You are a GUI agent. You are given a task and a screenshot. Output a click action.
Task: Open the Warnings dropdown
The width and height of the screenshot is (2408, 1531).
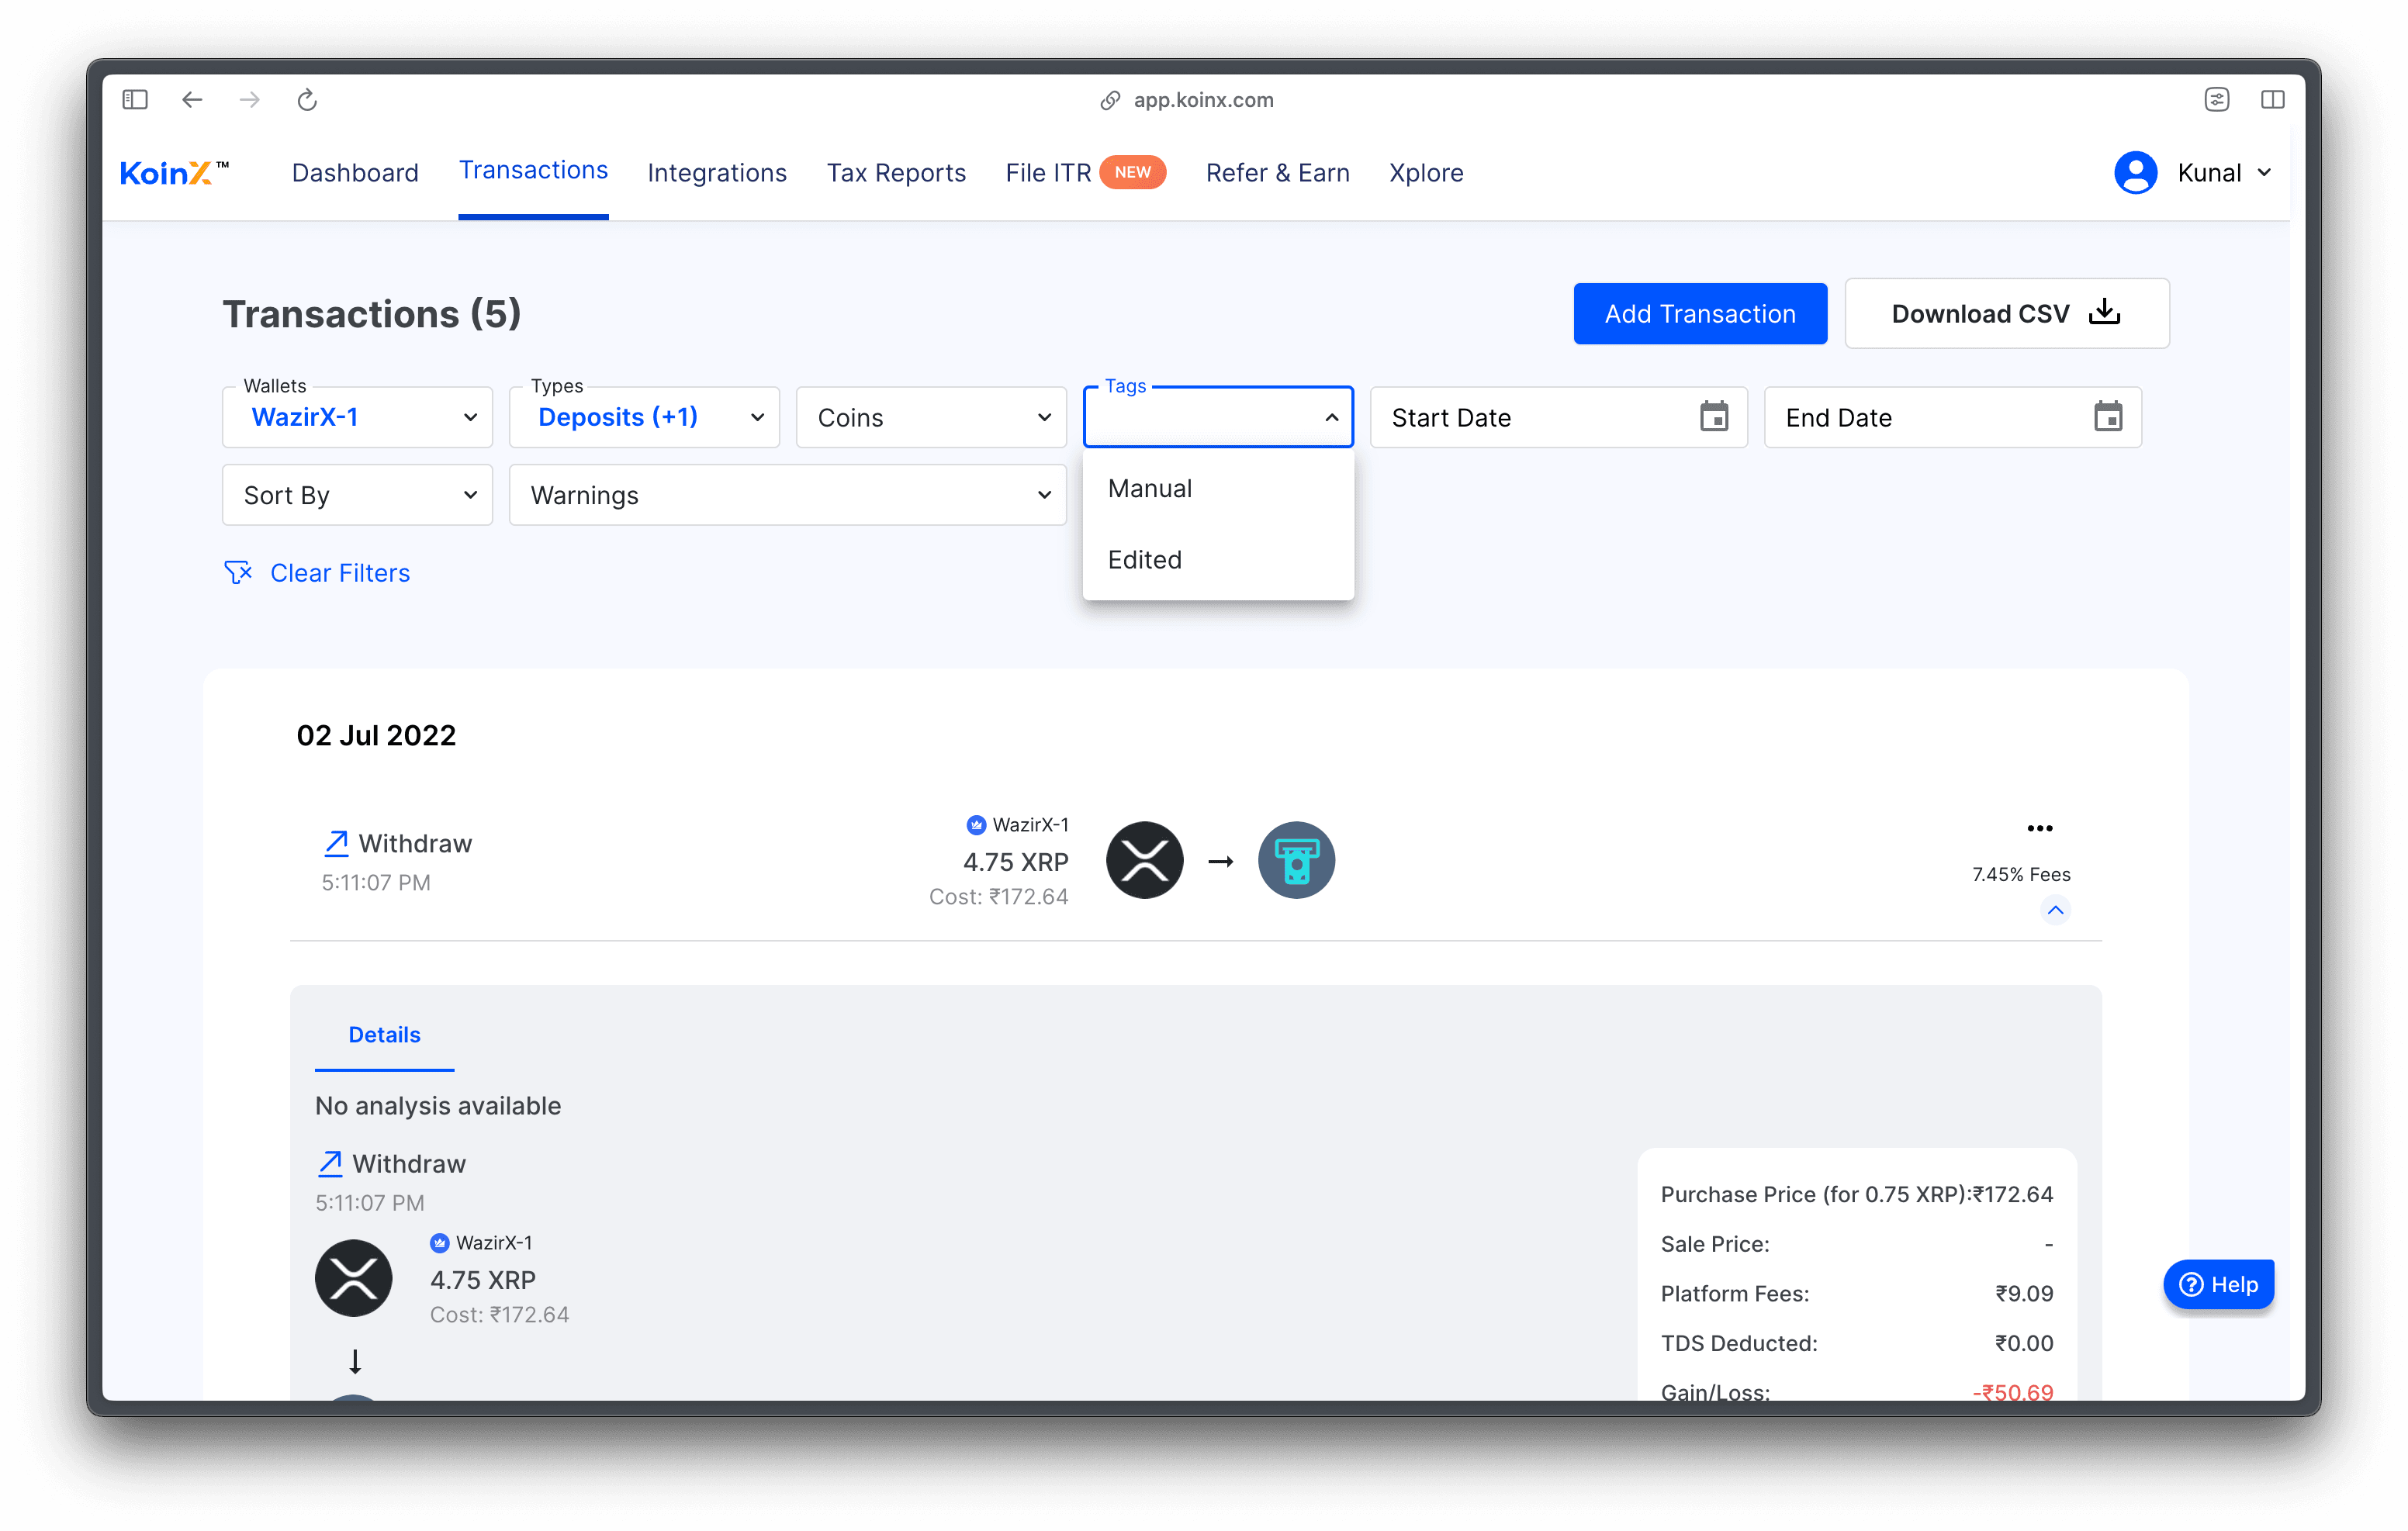[x=787, y=495]
